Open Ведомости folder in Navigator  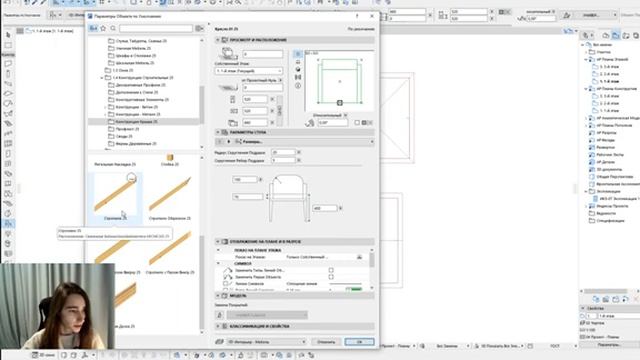(606, 213)
